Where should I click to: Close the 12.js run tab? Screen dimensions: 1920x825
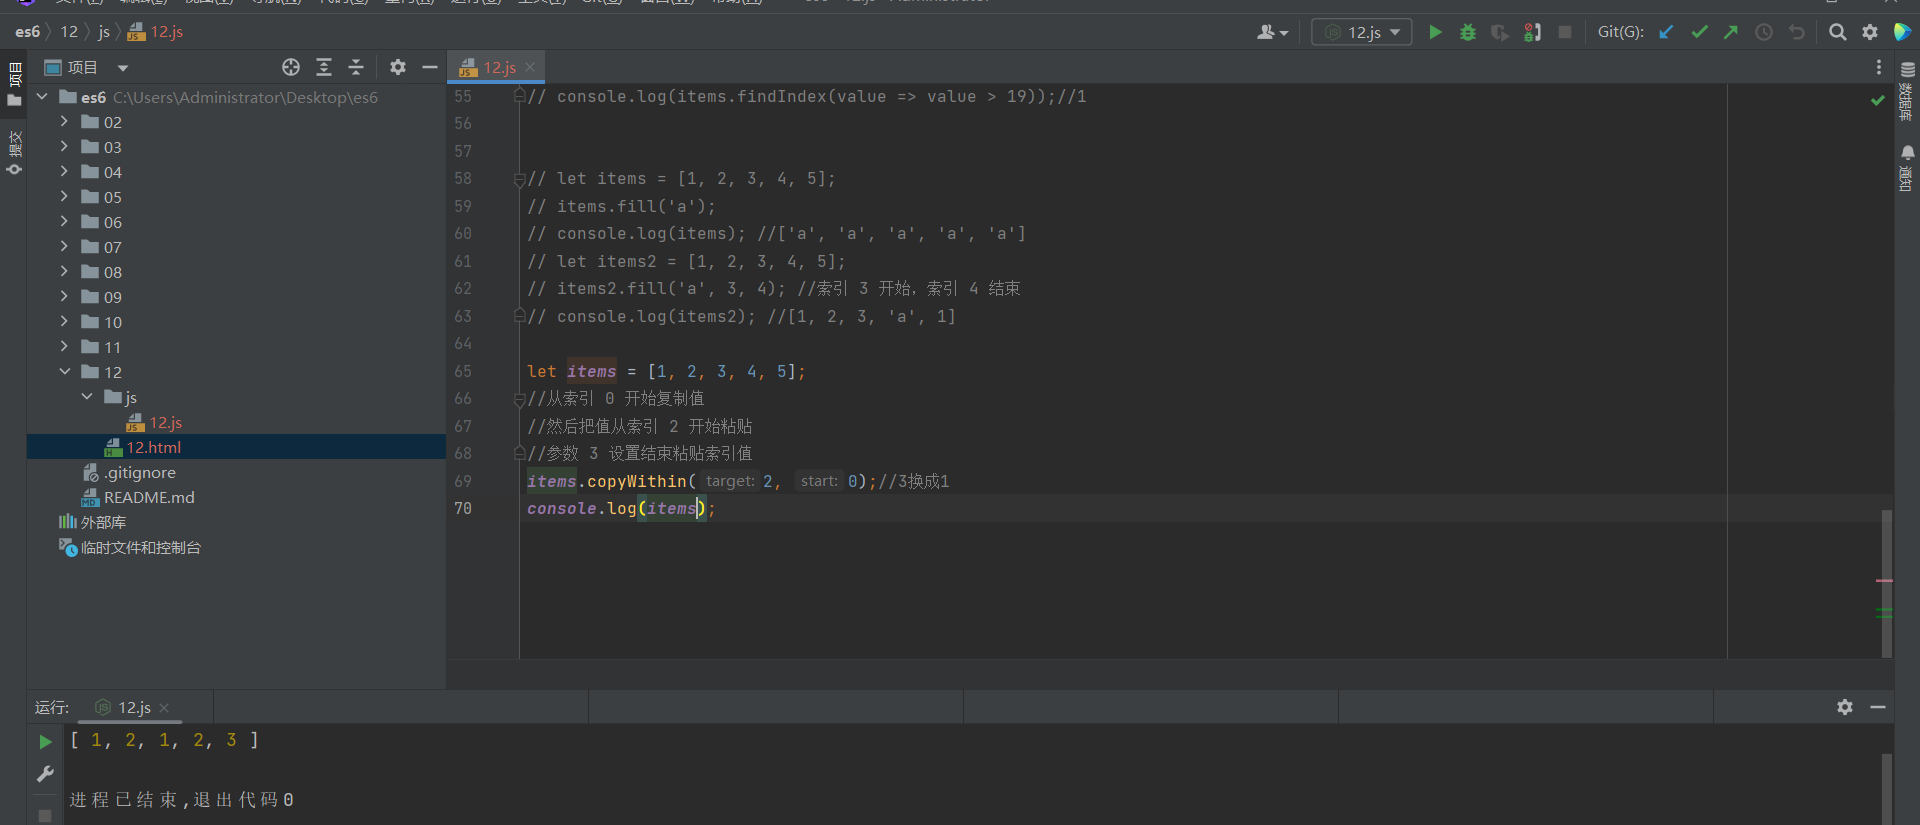pyautogui.click(x=164, y=708)
